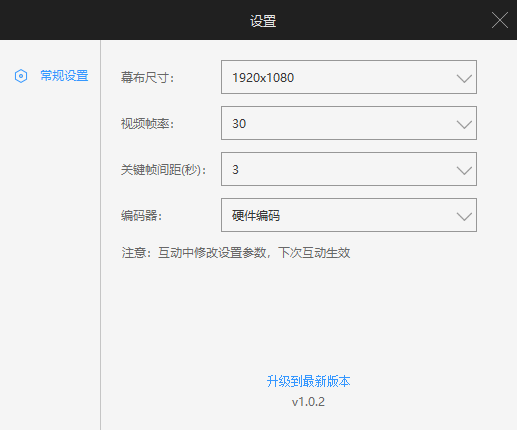Click the vertical divider beside the sidebar
This screenshot has height=430, width=517.
point(100,235)
